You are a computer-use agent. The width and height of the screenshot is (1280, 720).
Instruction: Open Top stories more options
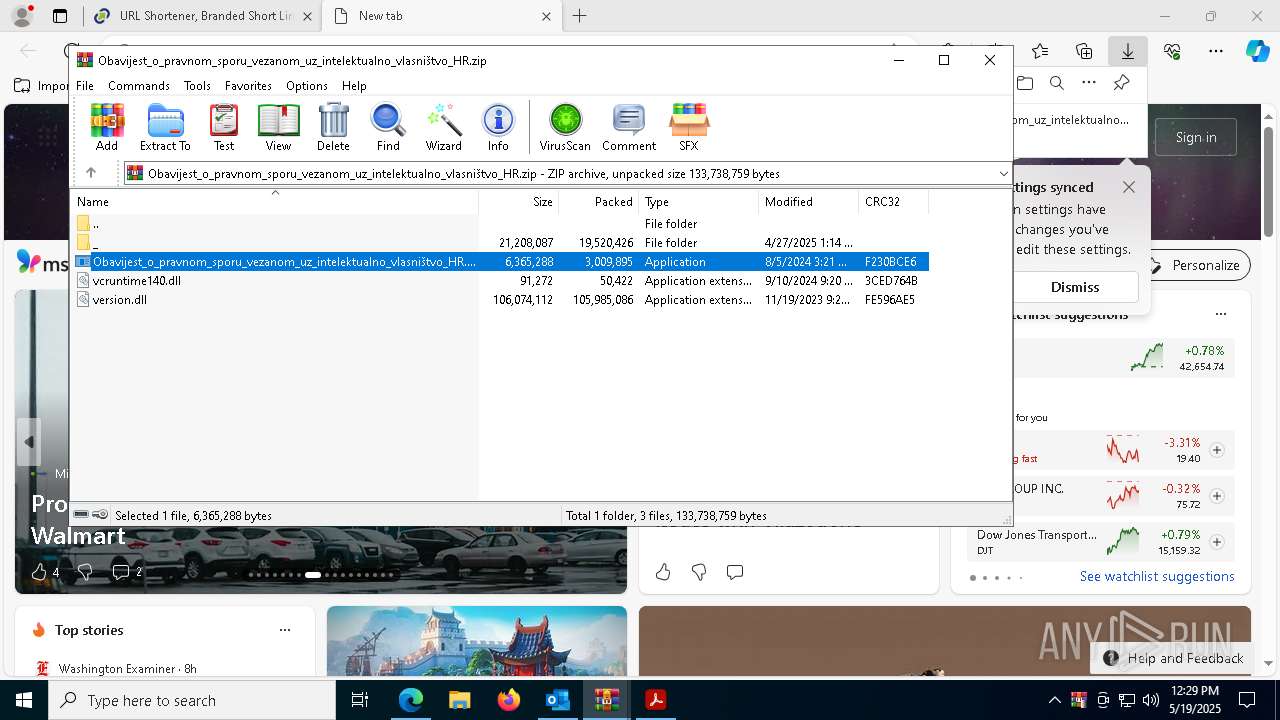click(285, 630)
